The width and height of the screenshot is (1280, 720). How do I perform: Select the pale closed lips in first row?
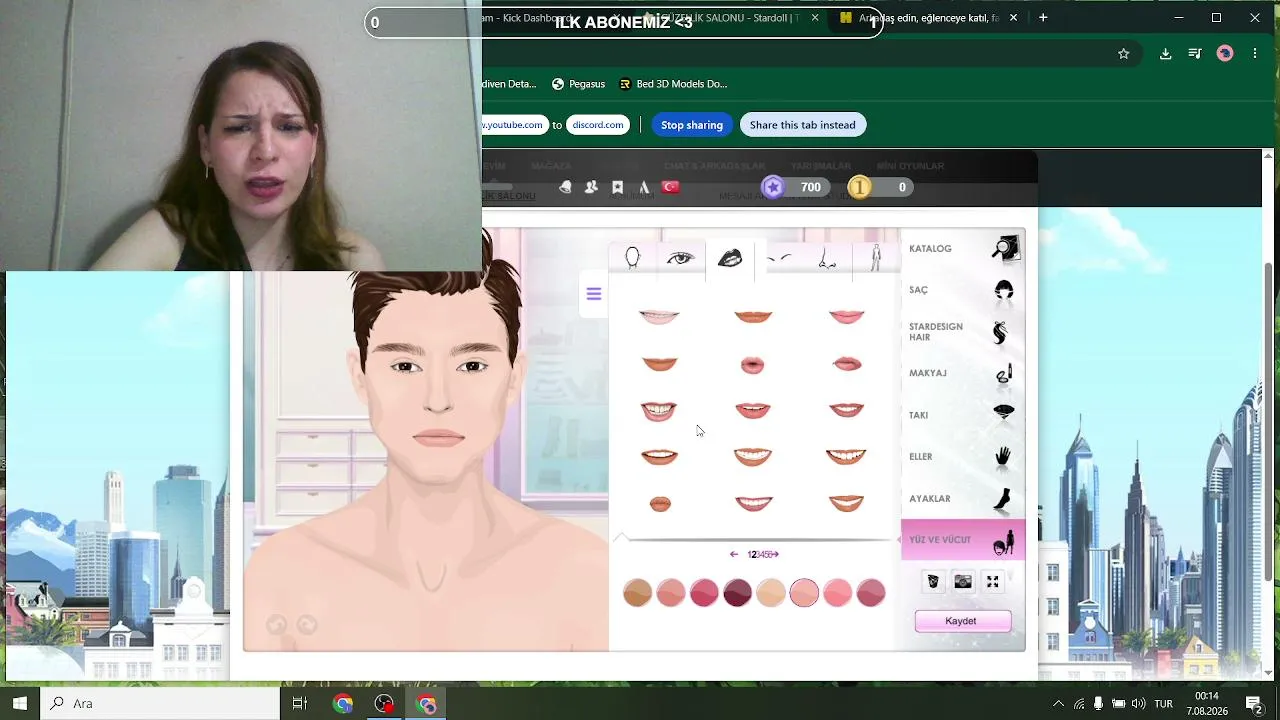tap(659, 317)
